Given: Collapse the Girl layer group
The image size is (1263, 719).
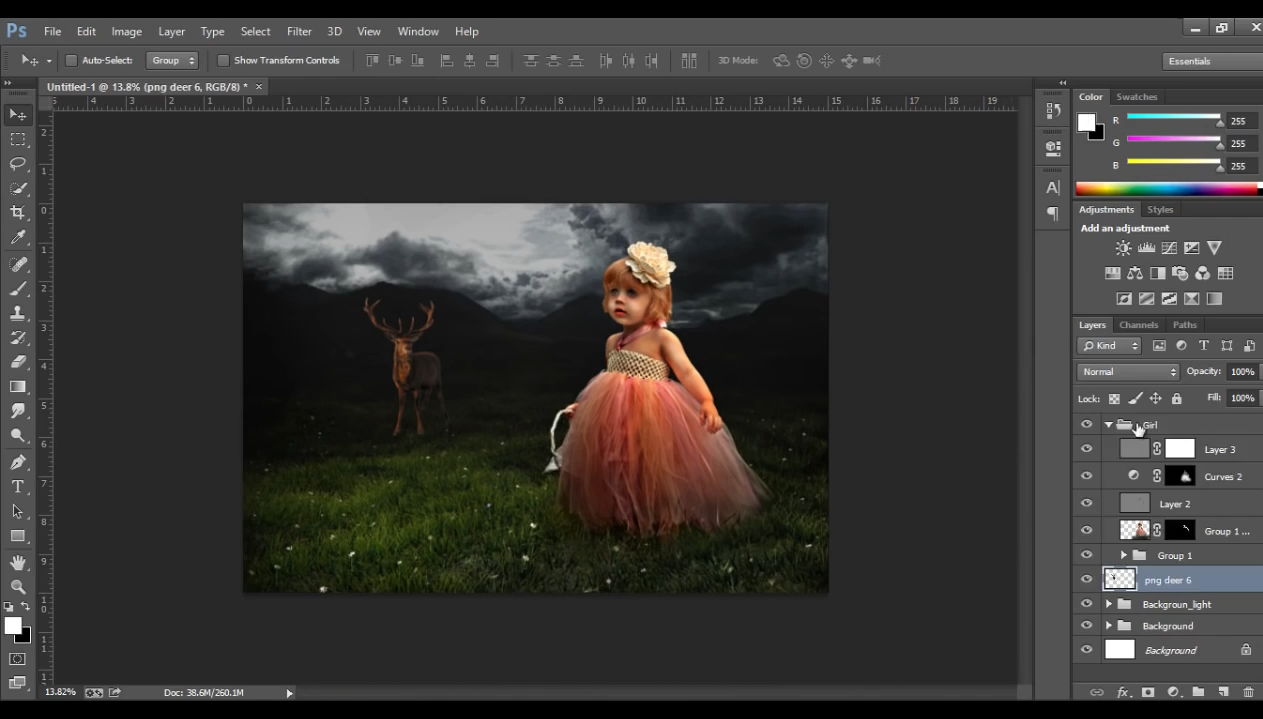Looking at the screenshot, I should (1108, 425).
